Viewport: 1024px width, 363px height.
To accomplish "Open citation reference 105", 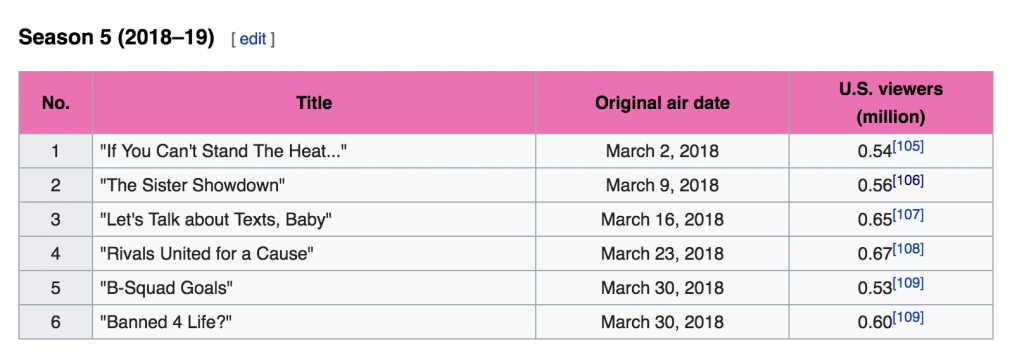I will (x=908, y=147).
